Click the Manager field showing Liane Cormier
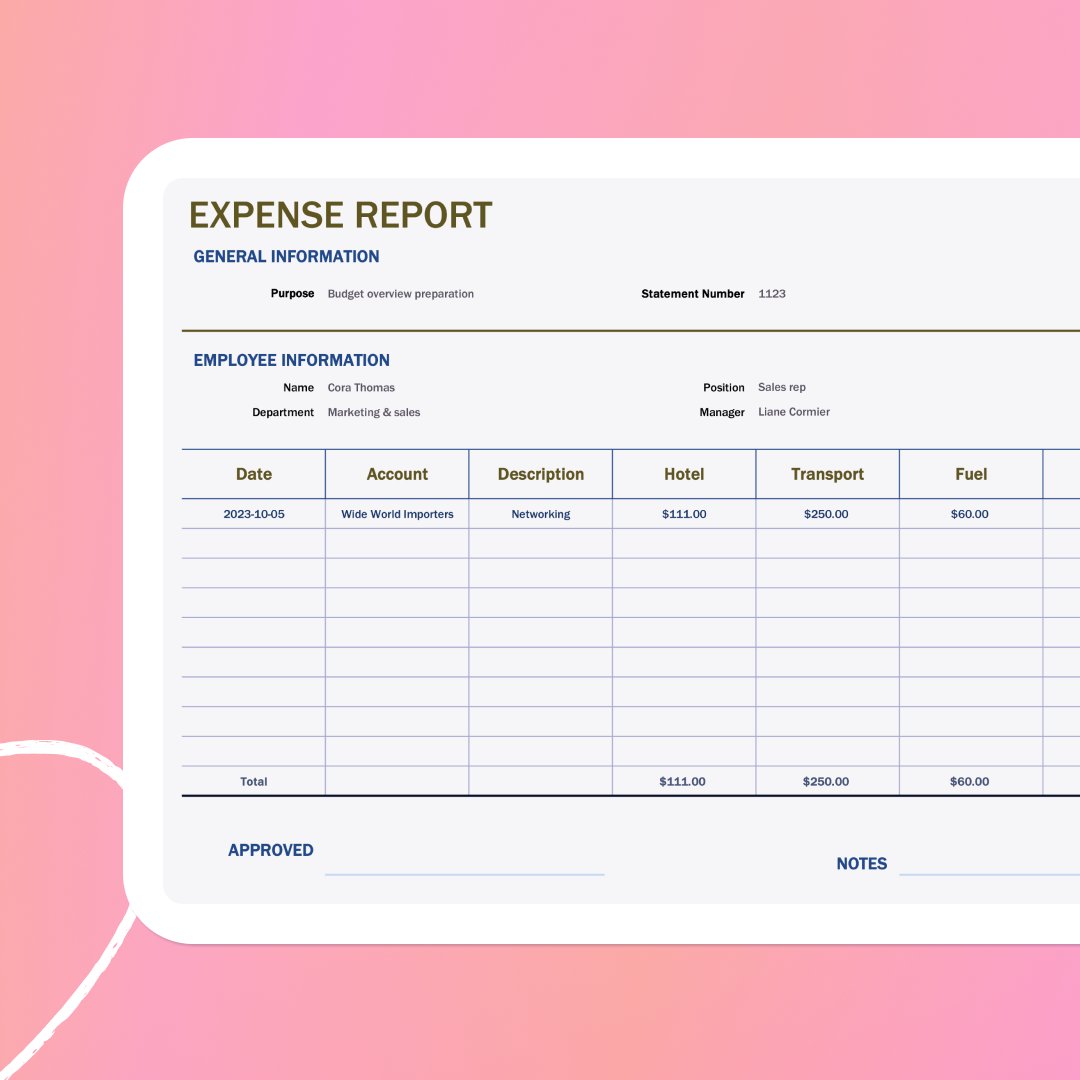Viewport: 1080px width, 1080px height. [794, 412]
